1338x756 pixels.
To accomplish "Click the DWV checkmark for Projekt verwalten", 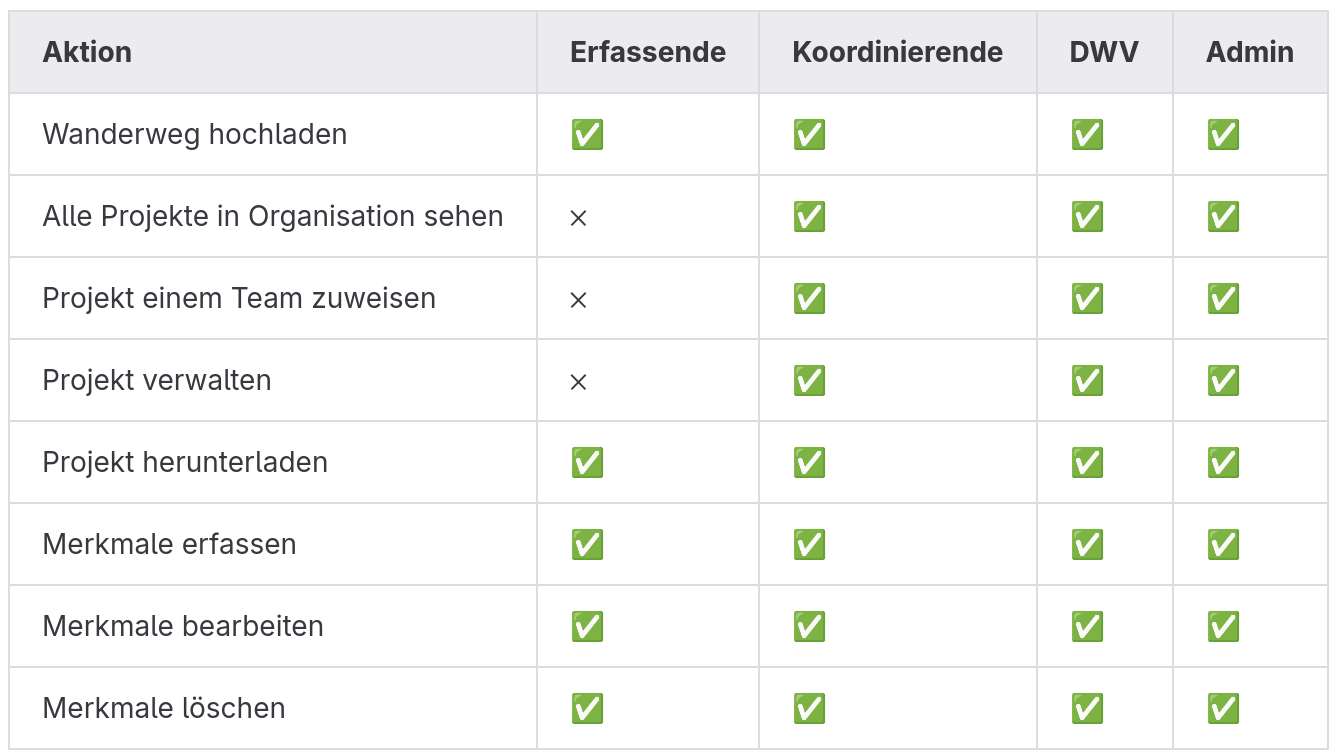I will pyautogui.click(x=1087, y=380).
